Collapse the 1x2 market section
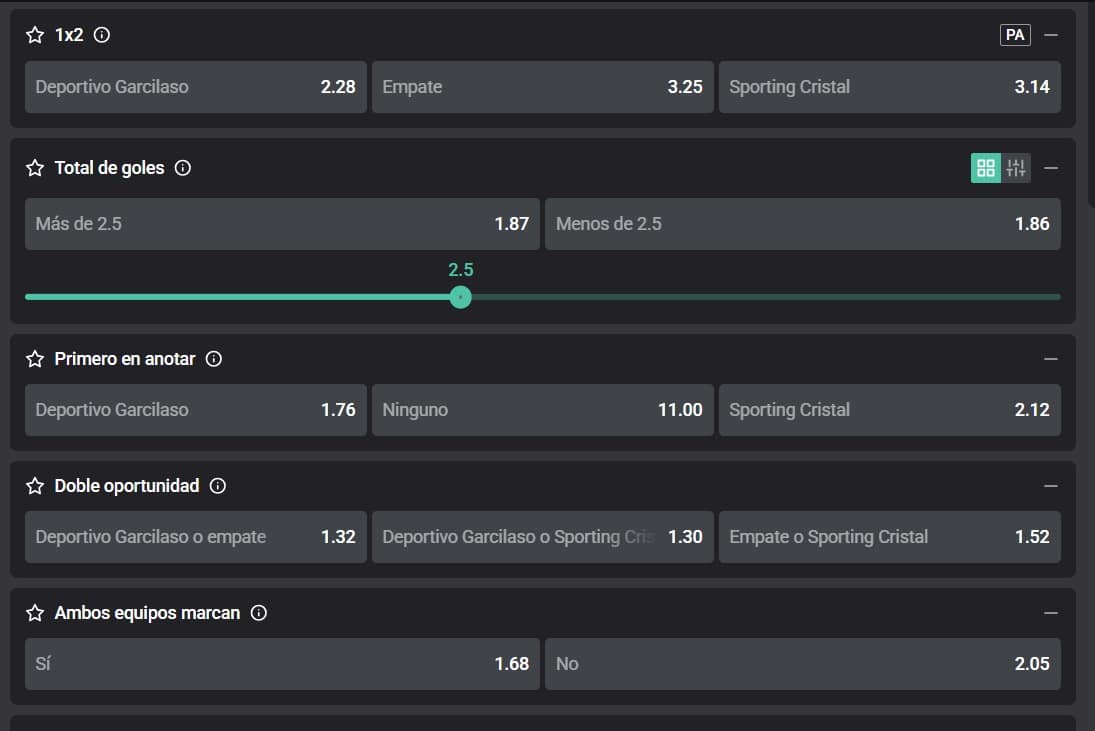The height and width of the screenshot is (731, 1095). (x=1050, y=35)
